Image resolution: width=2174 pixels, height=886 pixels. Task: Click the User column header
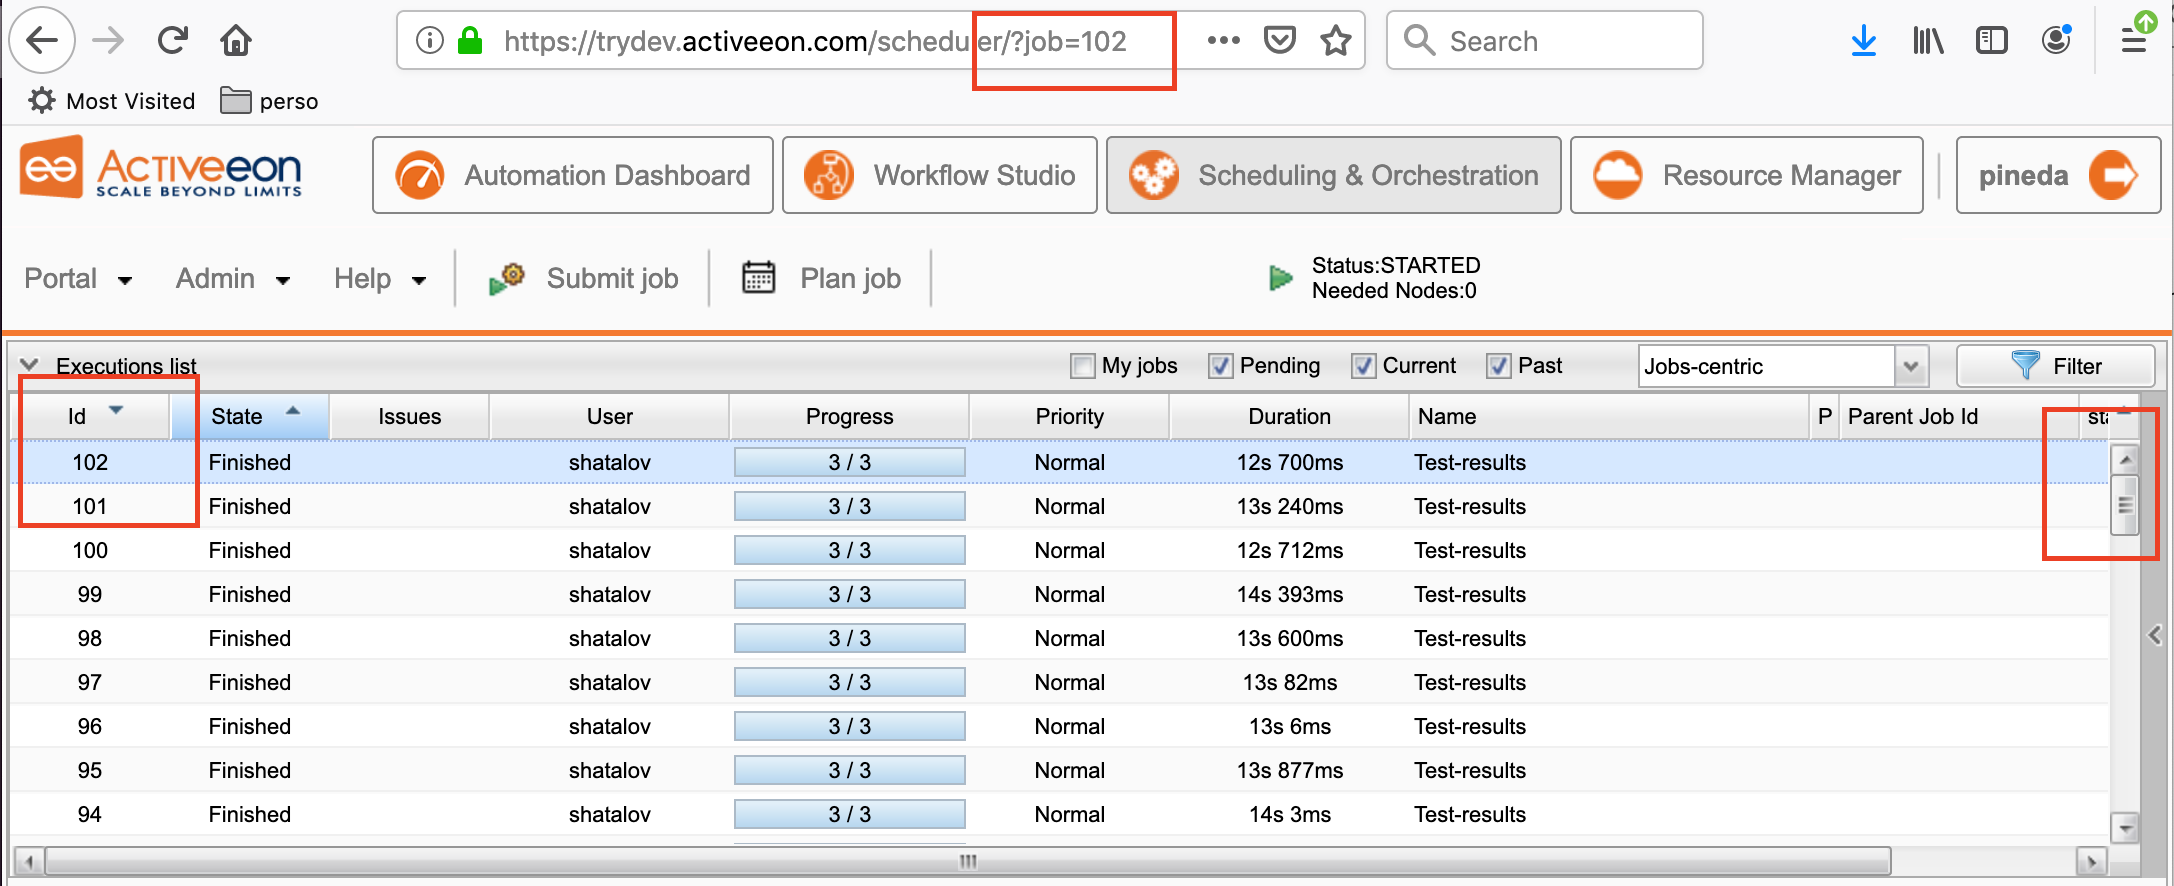point(609,416)
